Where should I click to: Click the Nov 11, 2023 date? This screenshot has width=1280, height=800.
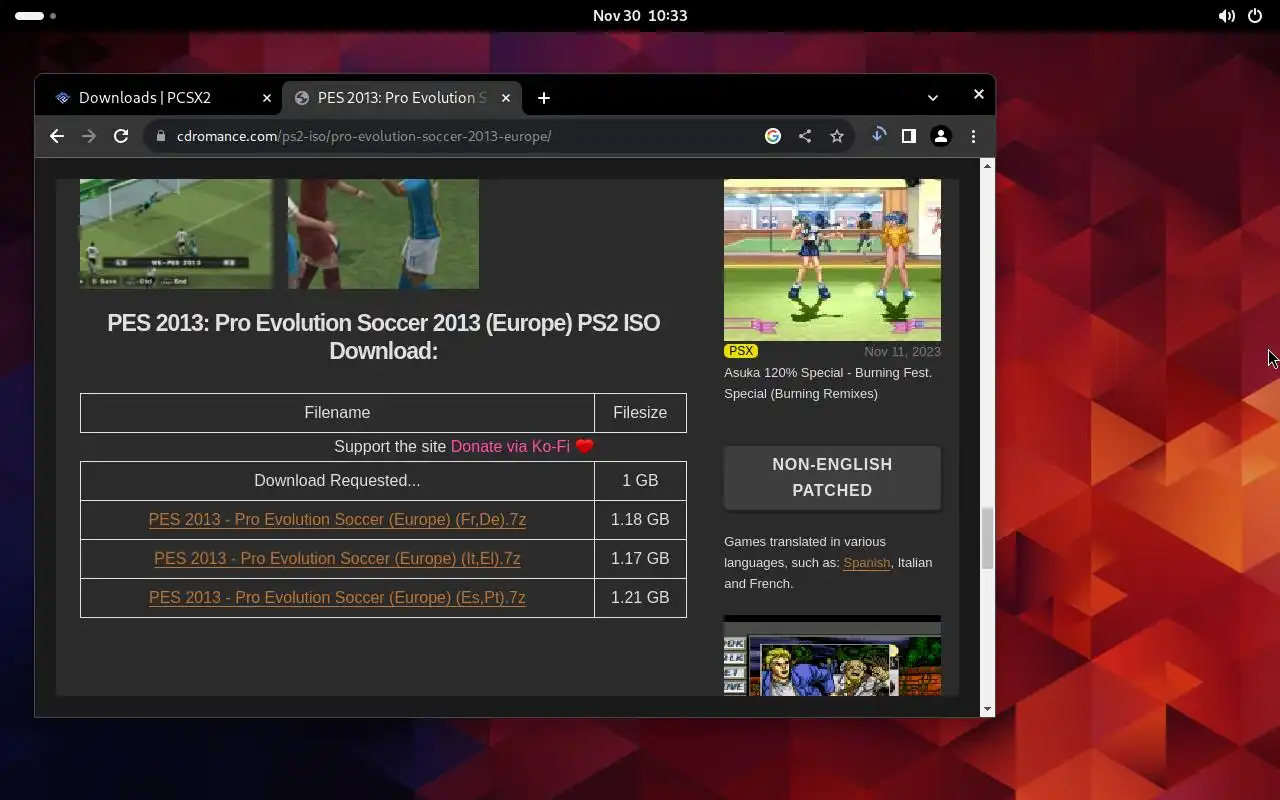click(902, 351)
